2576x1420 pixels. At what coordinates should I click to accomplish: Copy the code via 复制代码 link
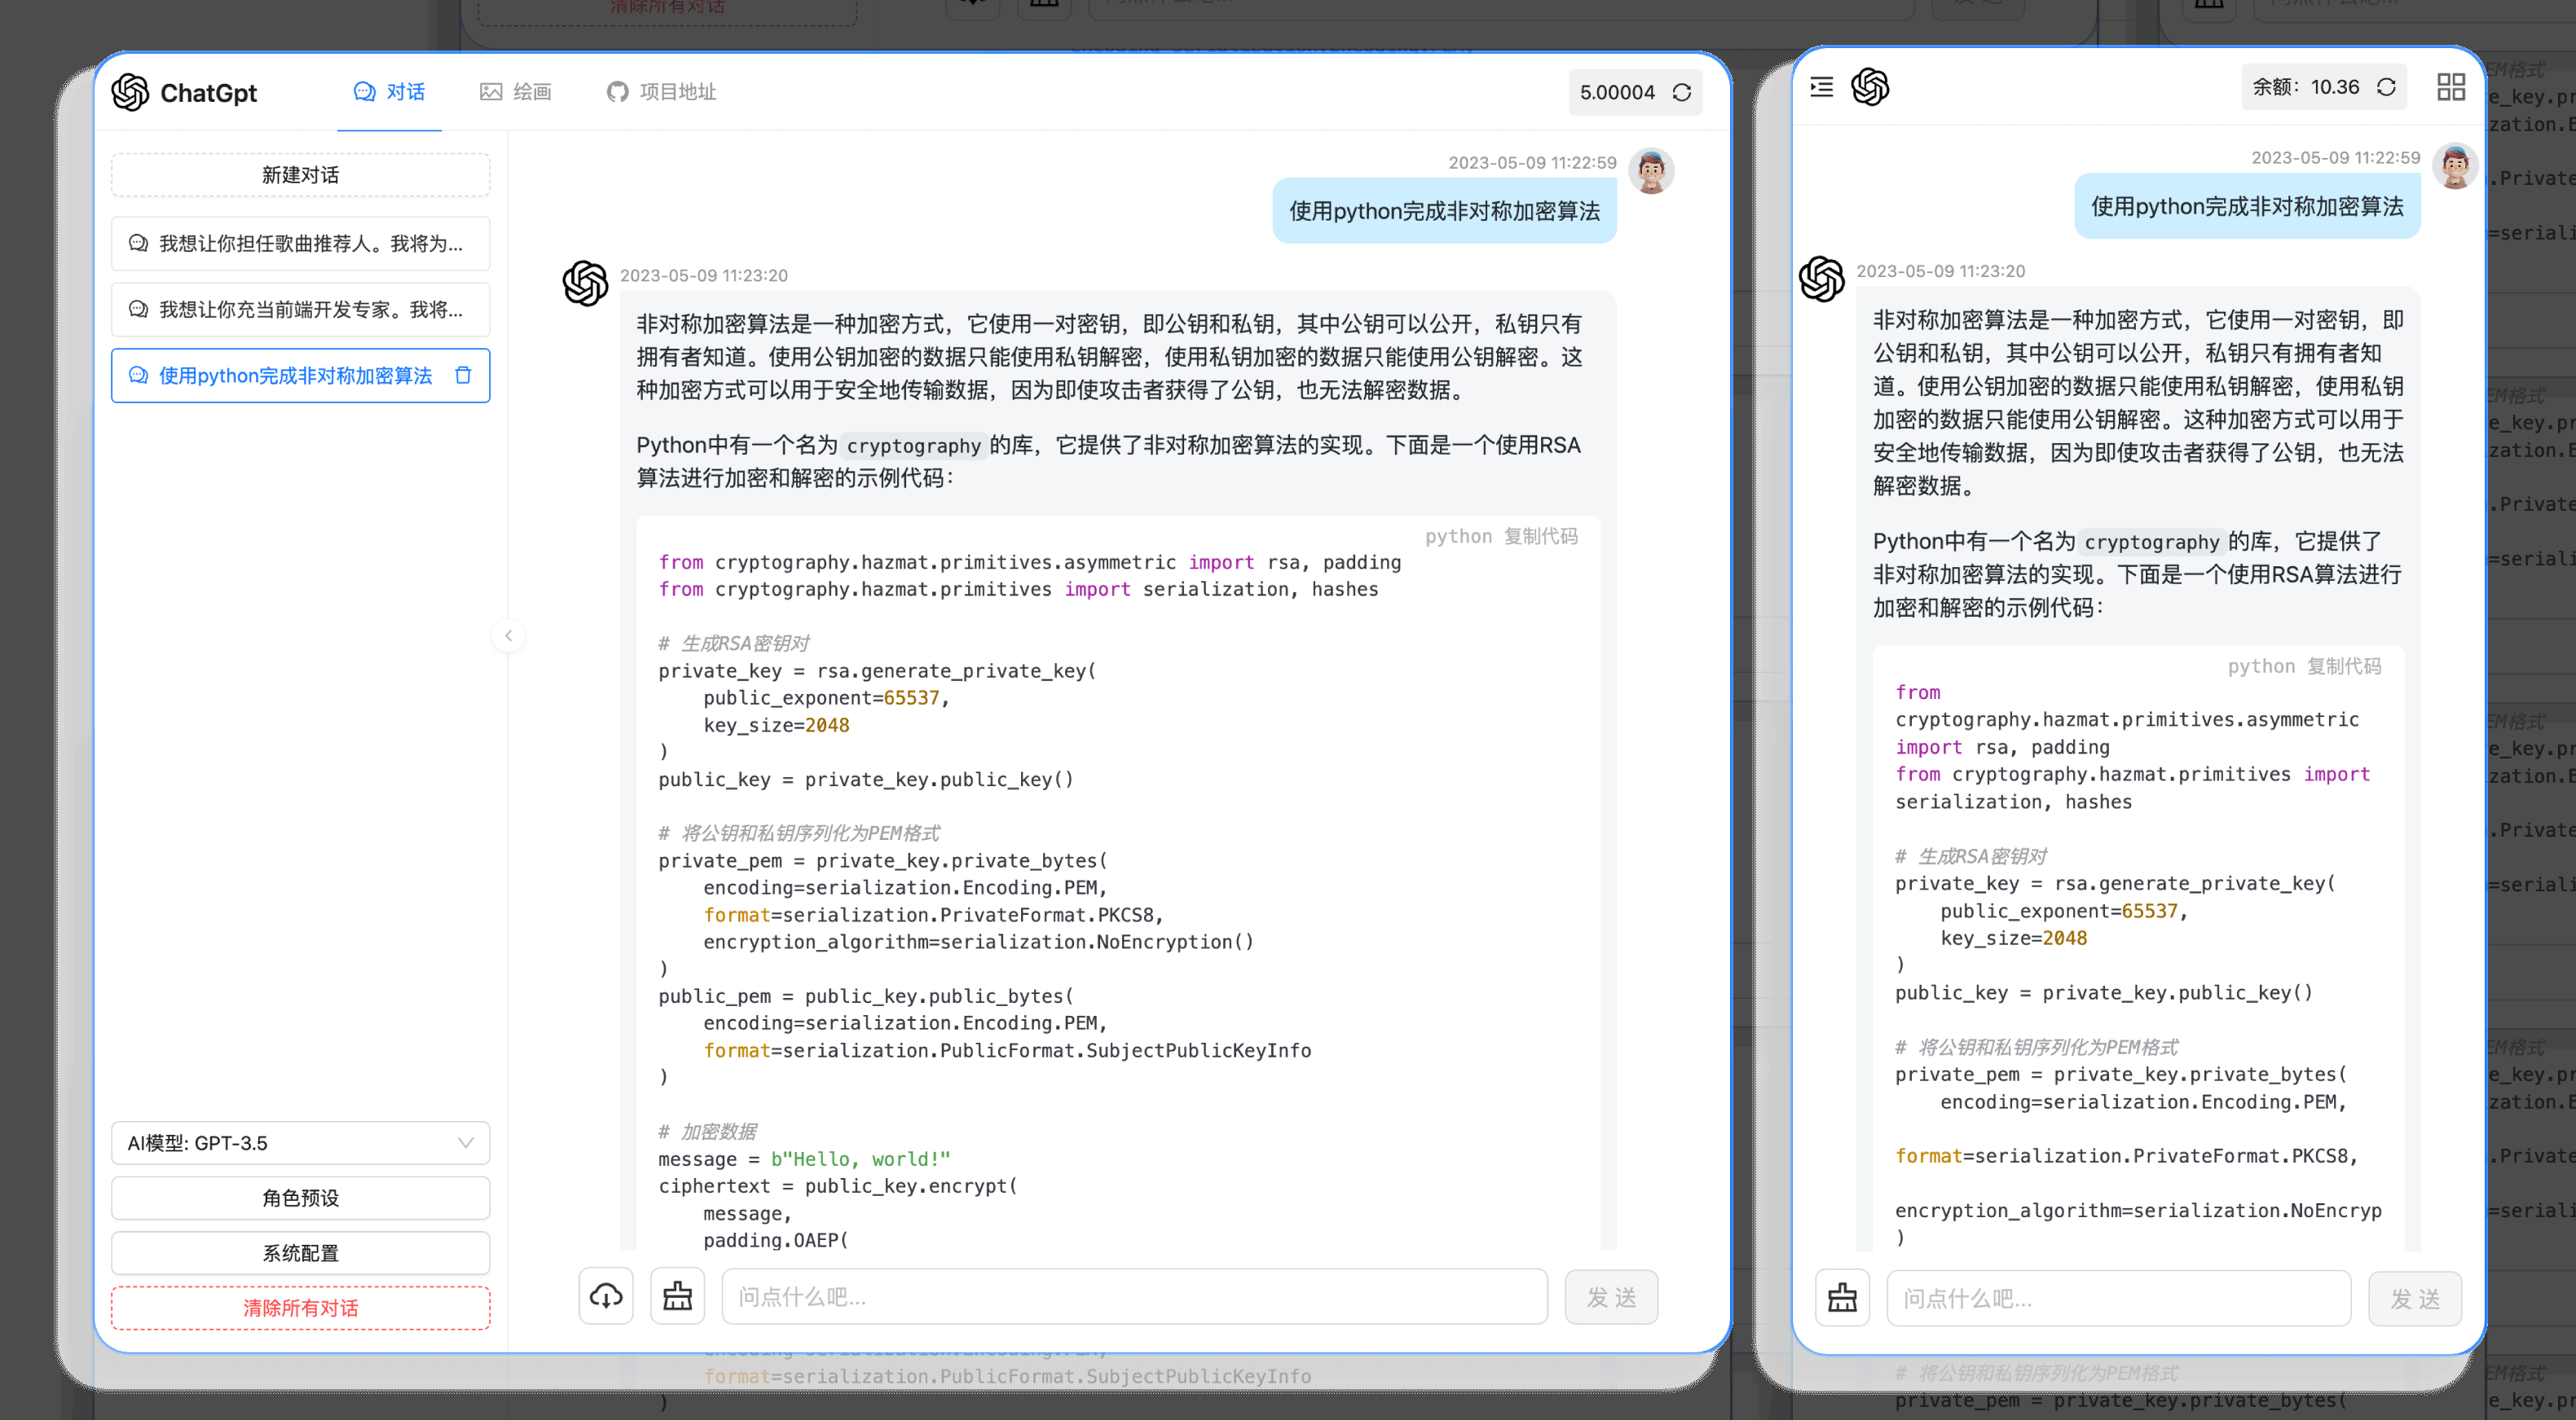[x=1540, y=536]
